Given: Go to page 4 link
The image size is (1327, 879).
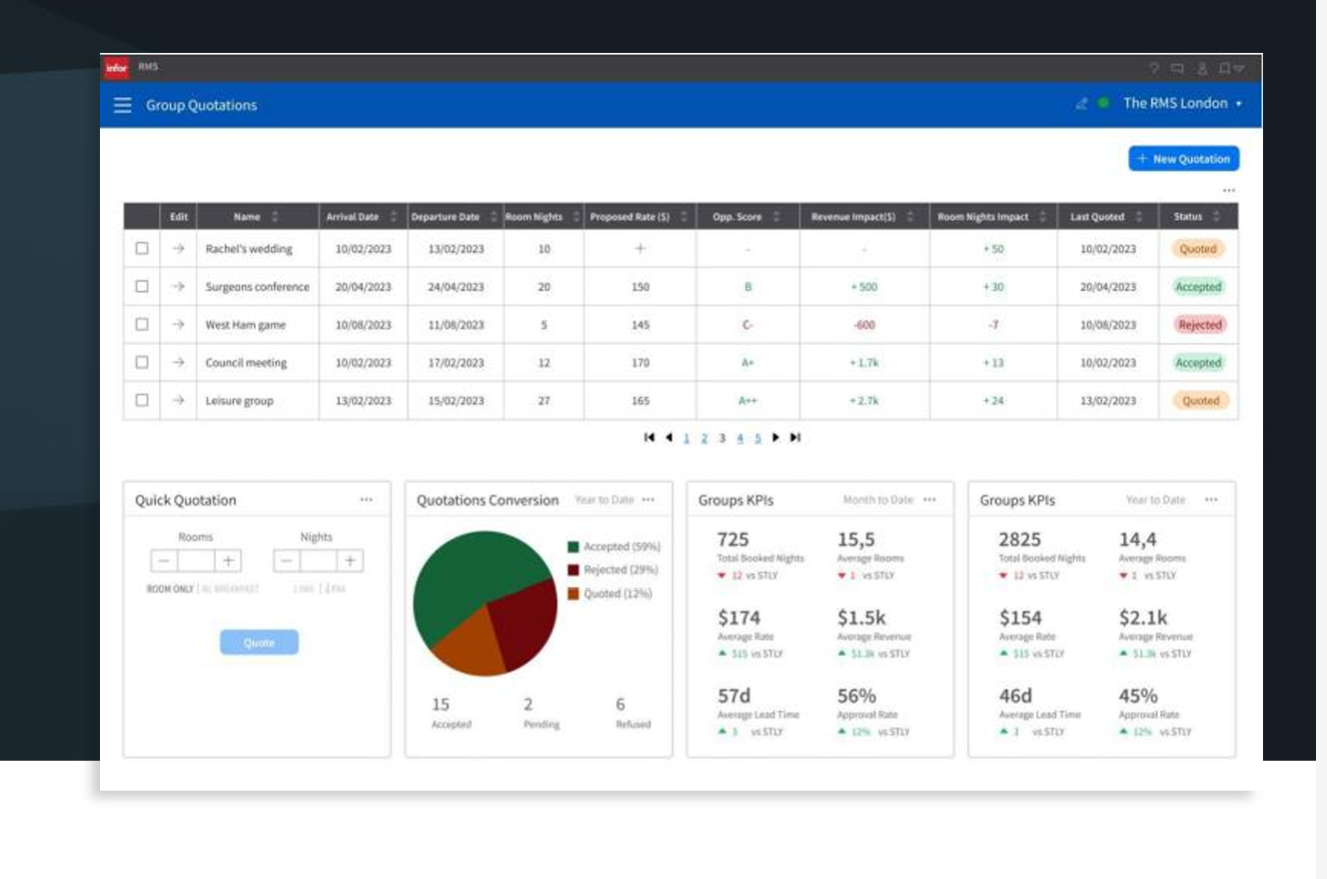Looking at the screenshot, I should point(740,438).
